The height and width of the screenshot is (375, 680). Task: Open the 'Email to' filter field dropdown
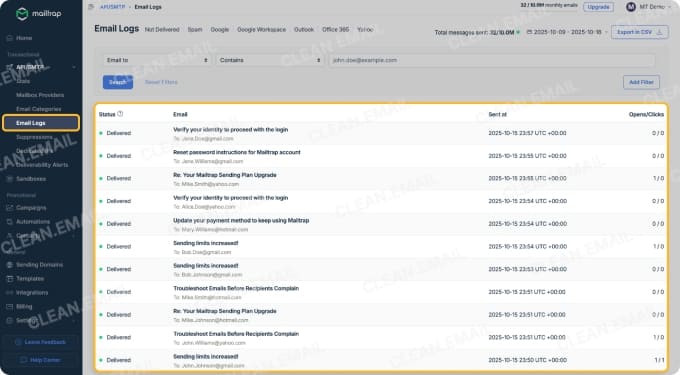point(157,60)
